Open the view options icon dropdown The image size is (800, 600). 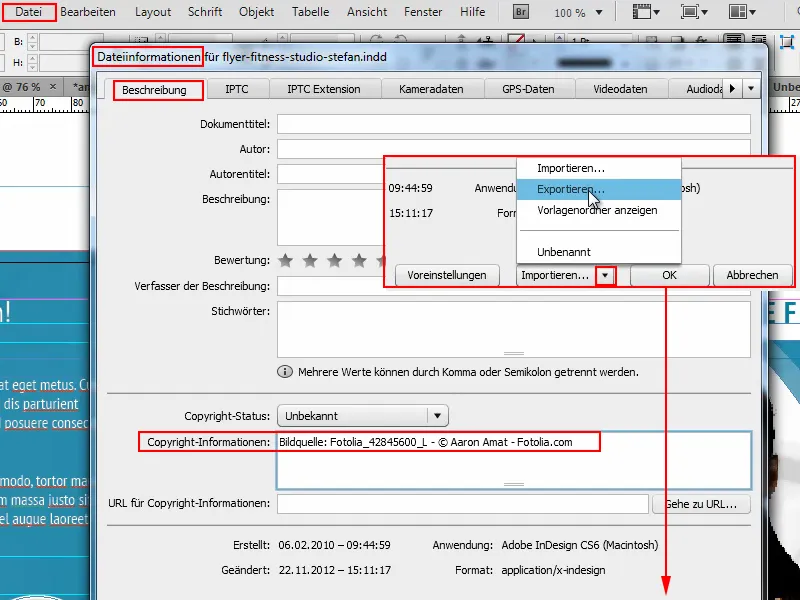click(x=646, y=12)
